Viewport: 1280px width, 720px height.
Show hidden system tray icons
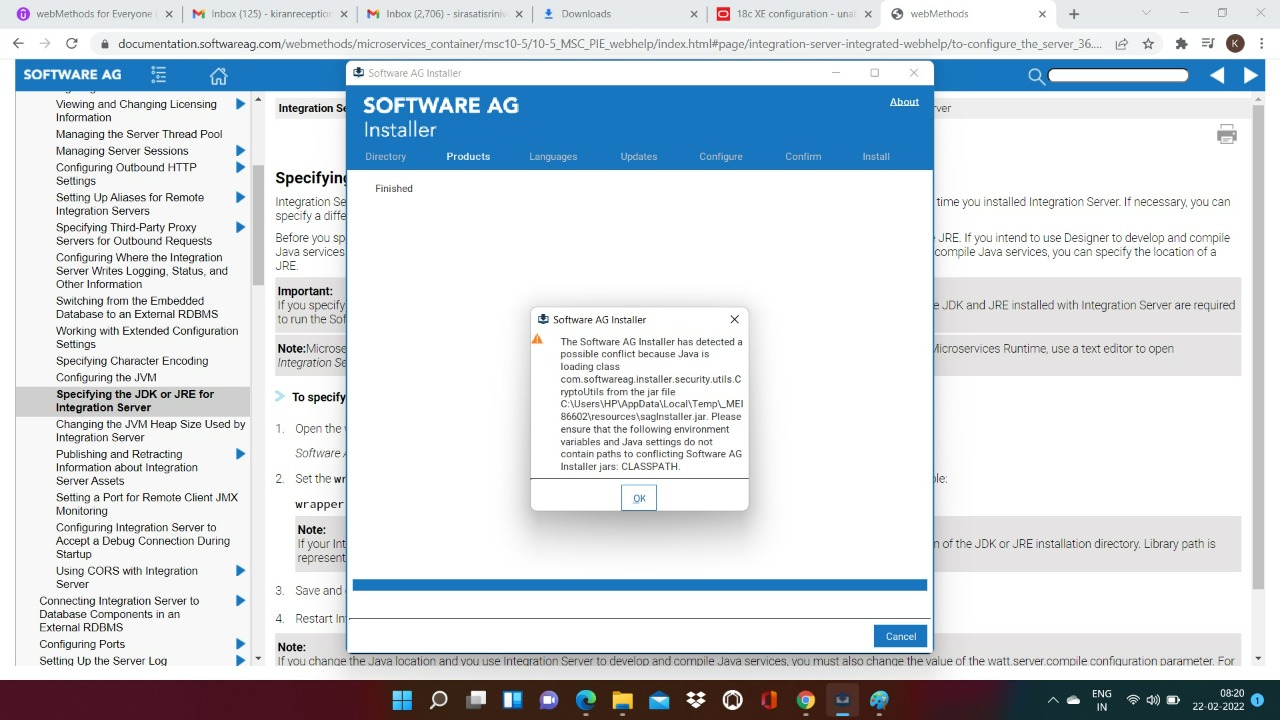[1052, 700]
